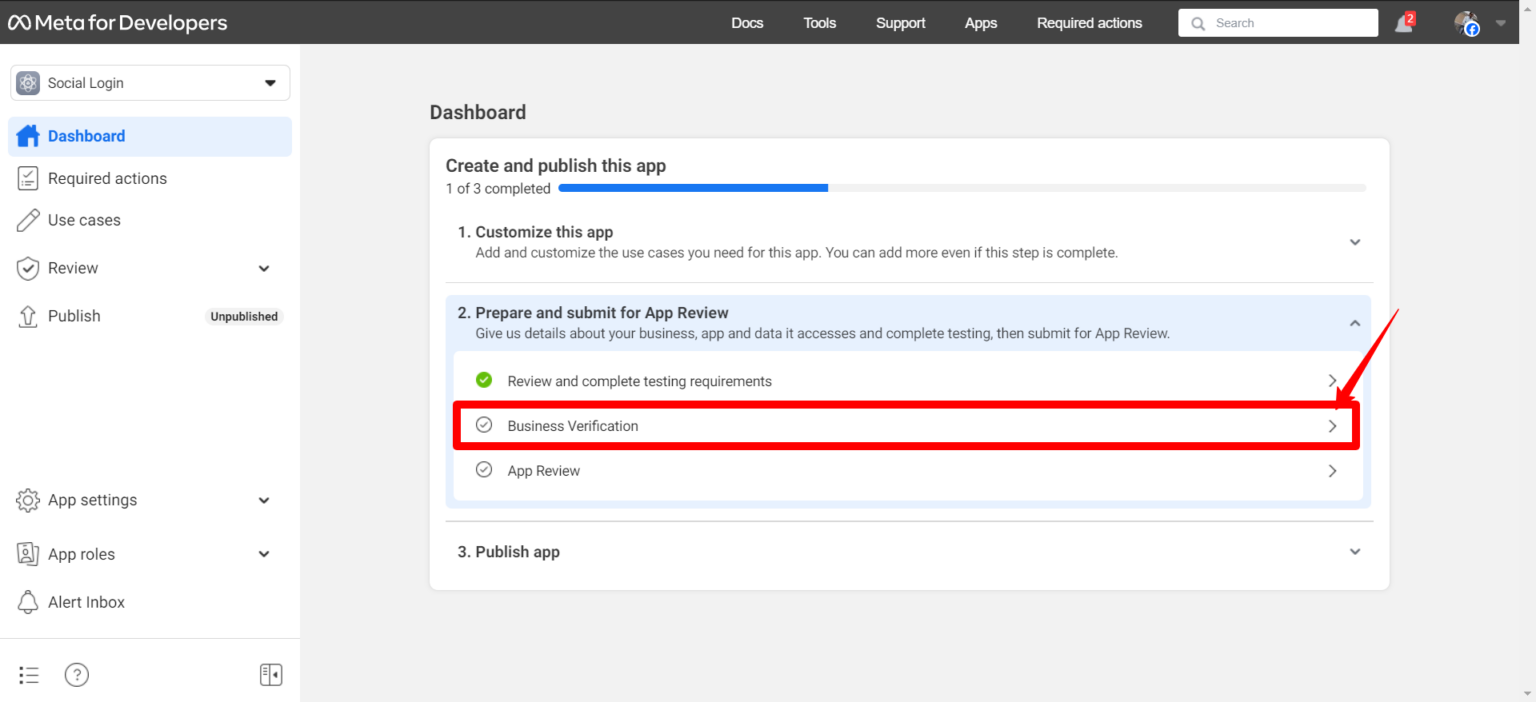Select Tools in the top navigation
The width and height of the screenshot is (1536, 702).
click(819, 22)
